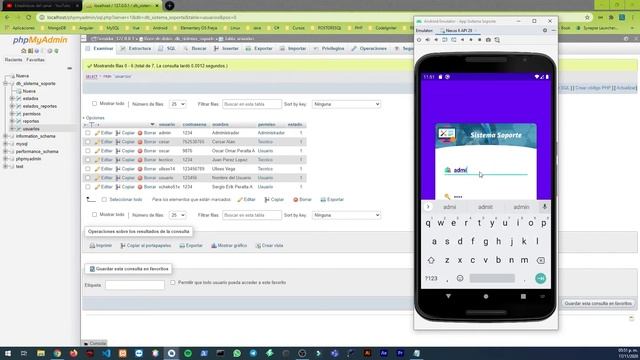The height and width of the screenshot is (360, 640).
Task: Switch to the Estructura tab
Action: pyautogui.click(x=136, y=49)
